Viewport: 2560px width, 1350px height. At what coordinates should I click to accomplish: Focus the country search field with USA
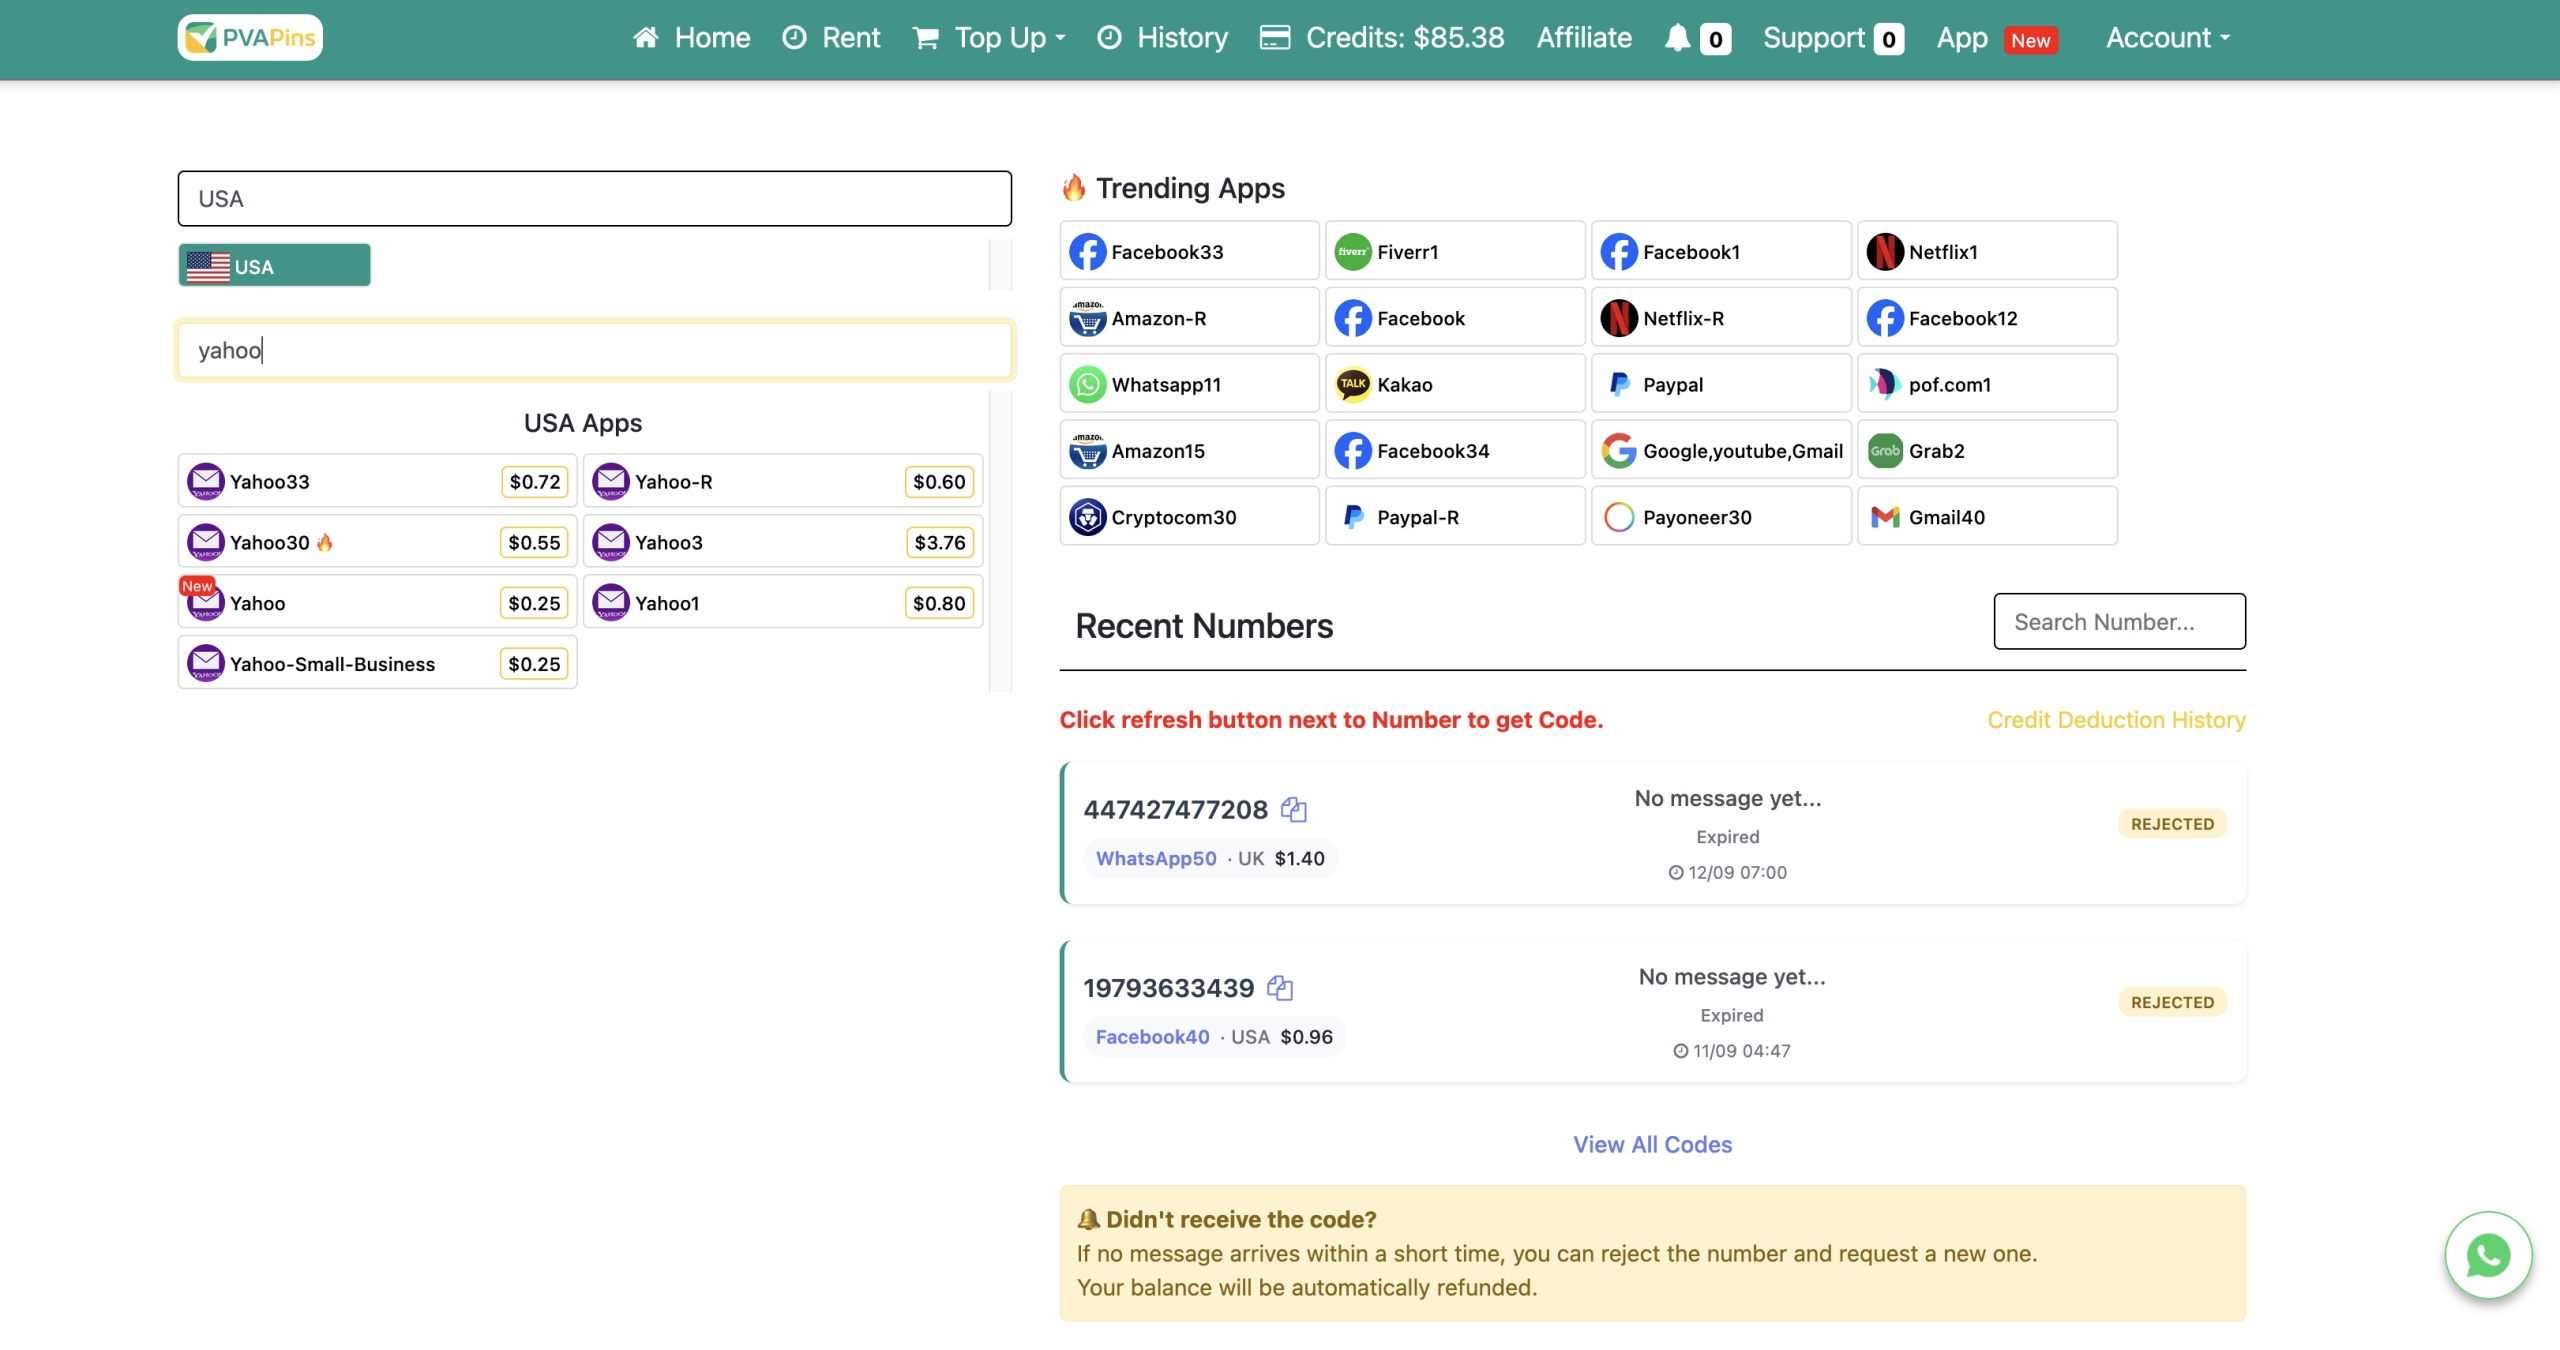coord(595,198)
